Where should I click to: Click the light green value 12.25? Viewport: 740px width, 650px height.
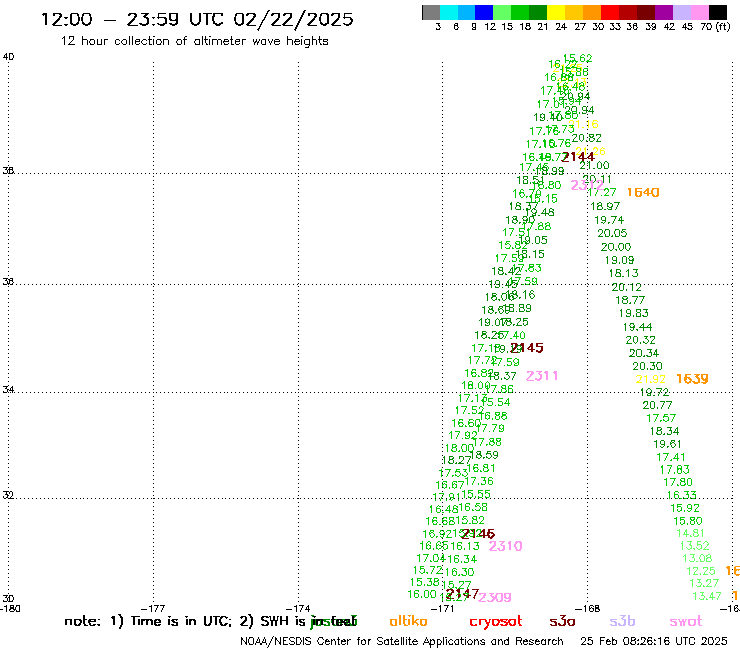[x=701, y=571]
